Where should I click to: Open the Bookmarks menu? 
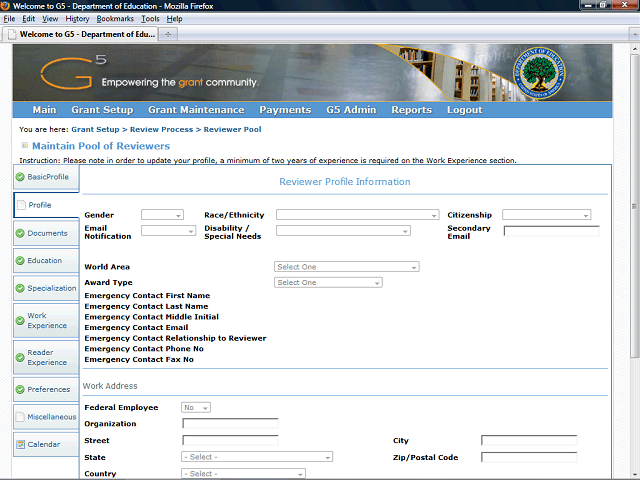(x=115, y=19)
